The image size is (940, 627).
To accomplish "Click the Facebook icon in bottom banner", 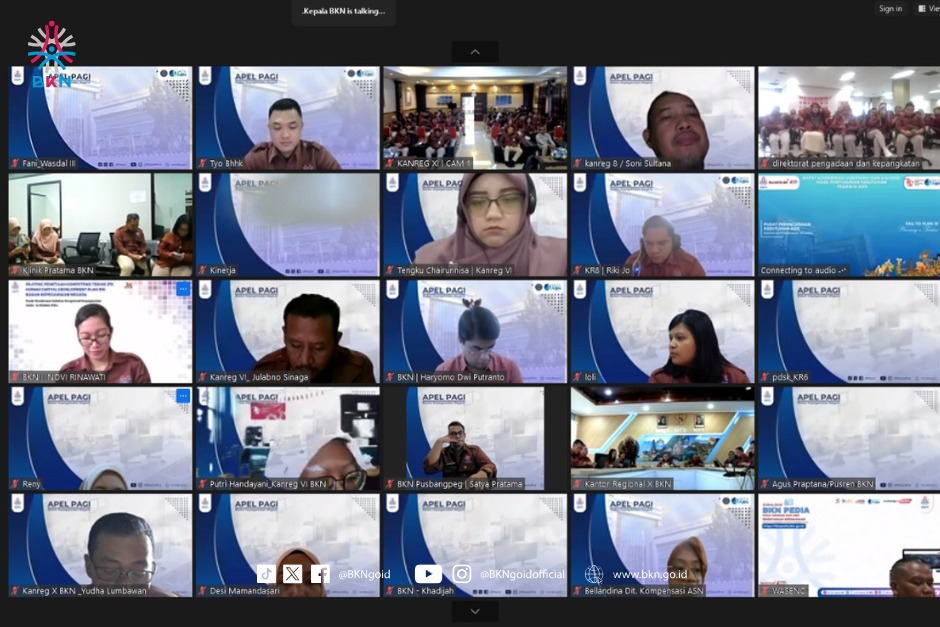I will [320, 574].
